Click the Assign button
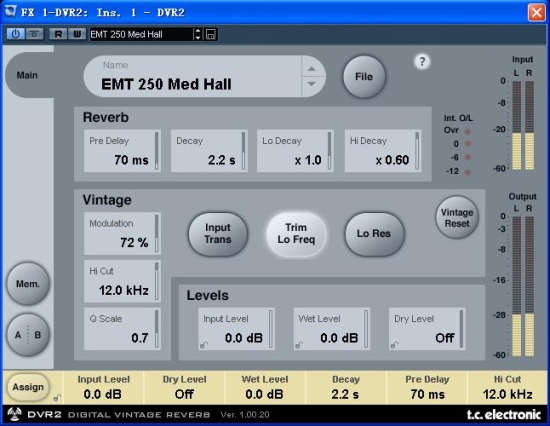This screenshot has height=426, width=550. 28,387
